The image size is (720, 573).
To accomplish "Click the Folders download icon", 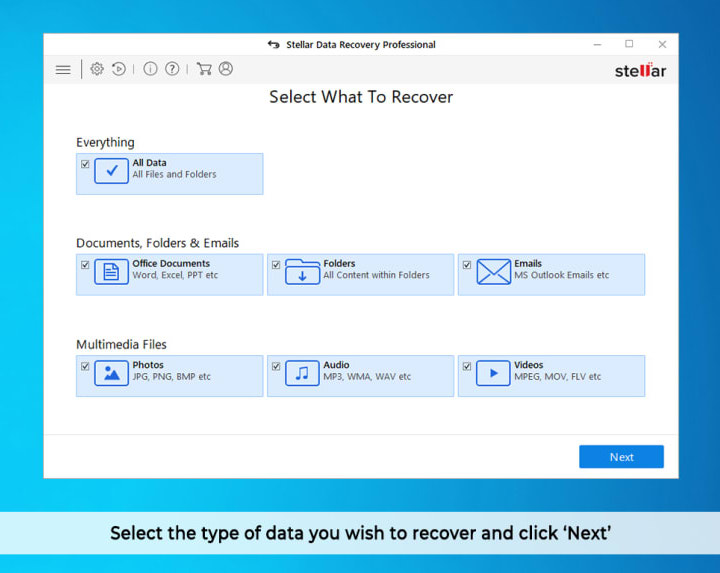I will click(302, 272).
